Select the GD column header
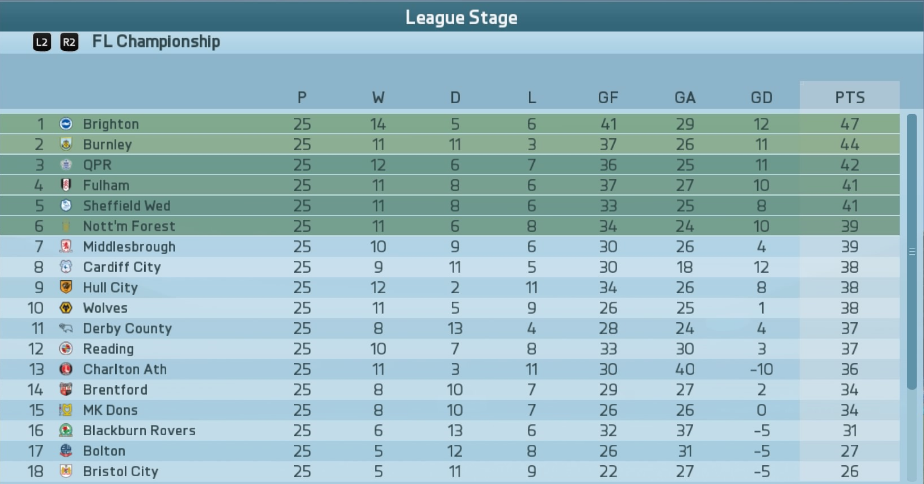 click(x=761, y=97)
